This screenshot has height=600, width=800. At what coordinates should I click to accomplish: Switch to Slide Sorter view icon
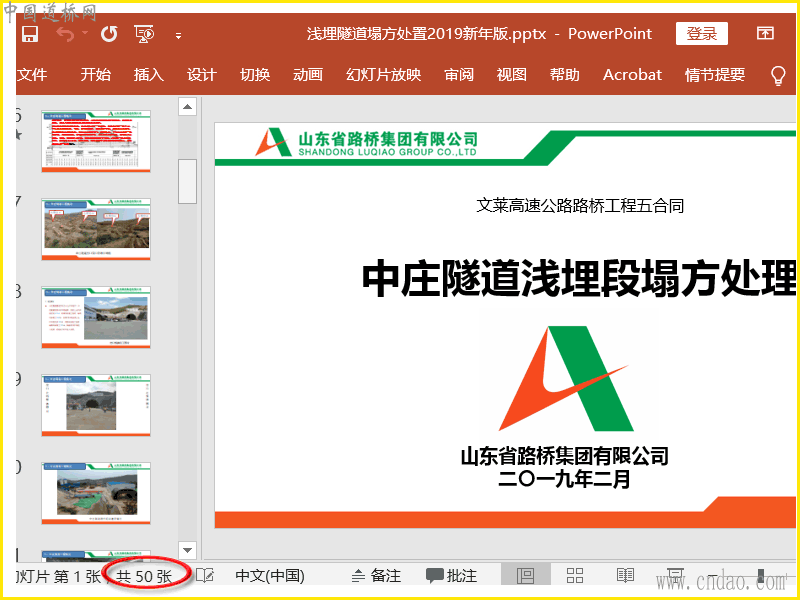click(575, 576)
